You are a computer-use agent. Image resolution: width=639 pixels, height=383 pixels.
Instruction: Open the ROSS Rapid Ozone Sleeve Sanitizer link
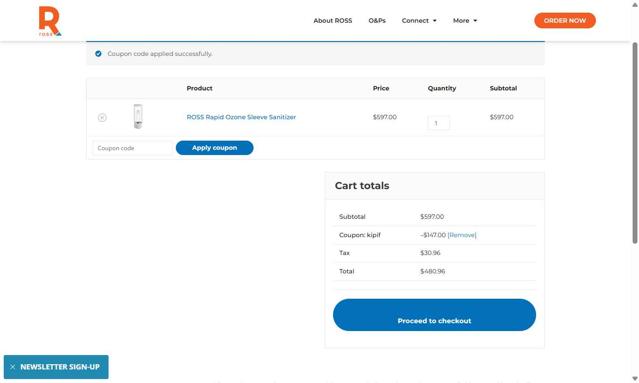pyautogui.click(x=241, y=117)
